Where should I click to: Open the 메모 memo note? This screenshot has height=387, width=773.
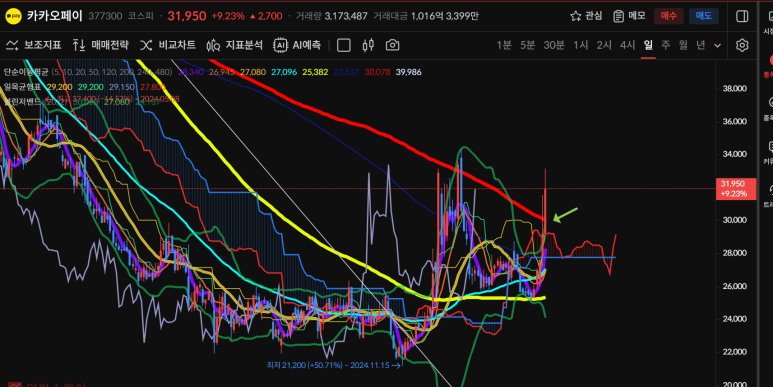click(x=629, y=16)
